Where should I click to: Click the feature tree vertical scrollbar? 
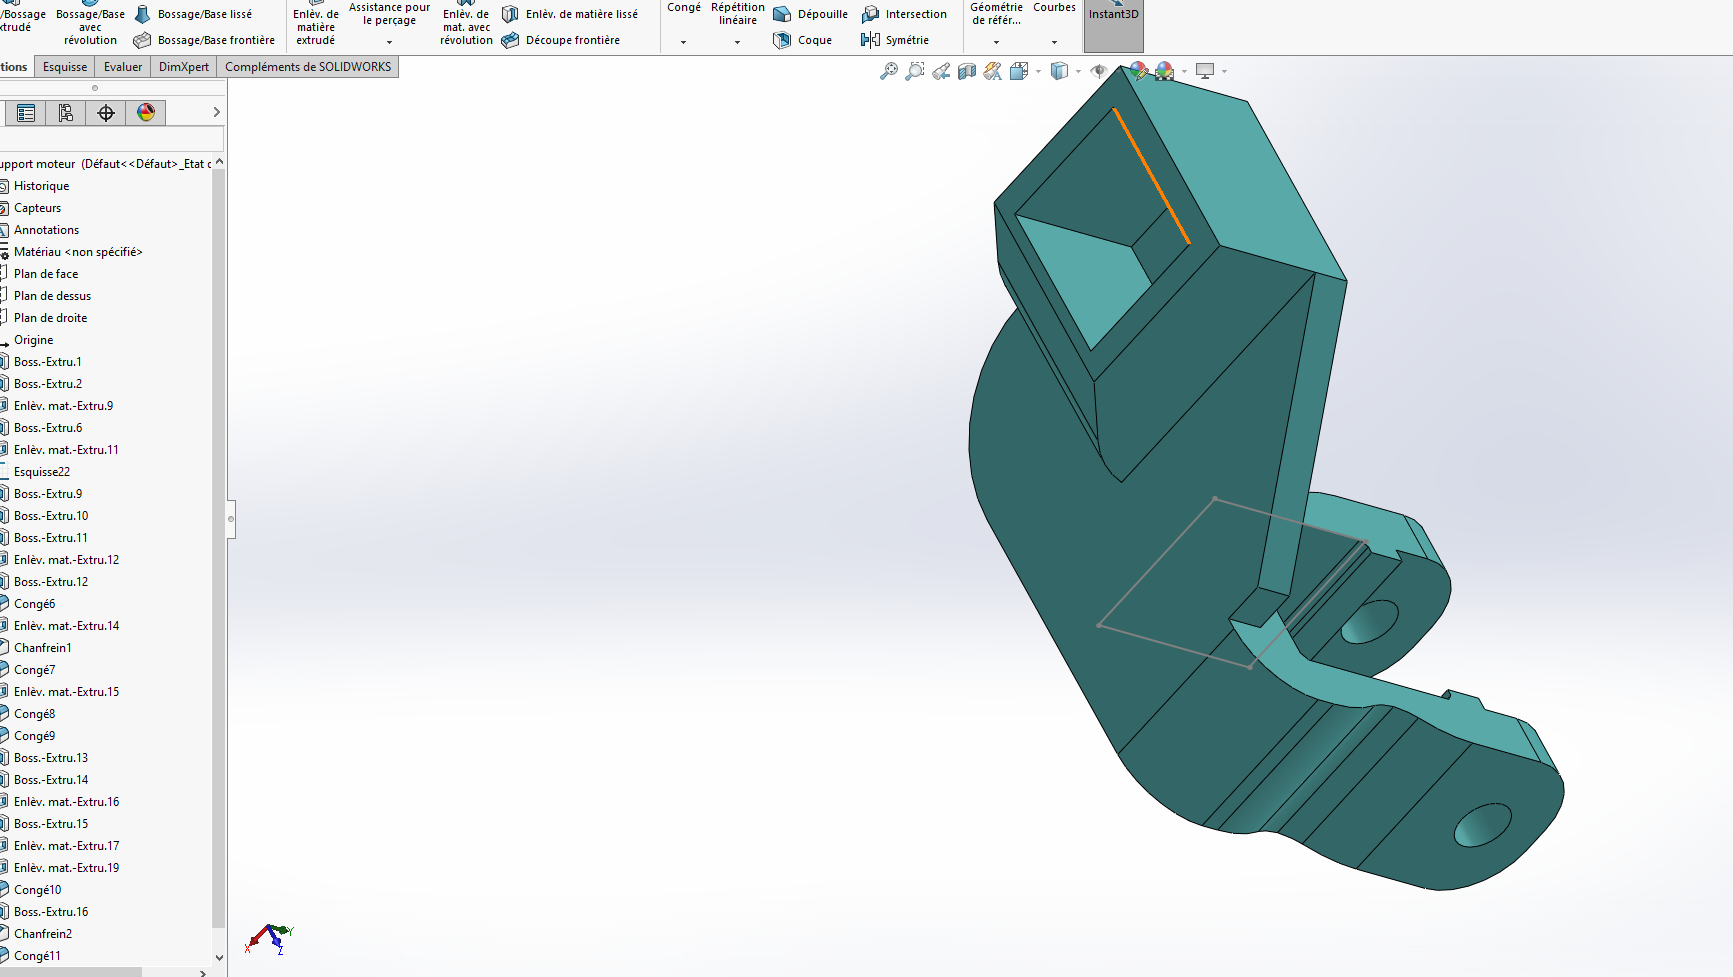[x=219, y=548]
